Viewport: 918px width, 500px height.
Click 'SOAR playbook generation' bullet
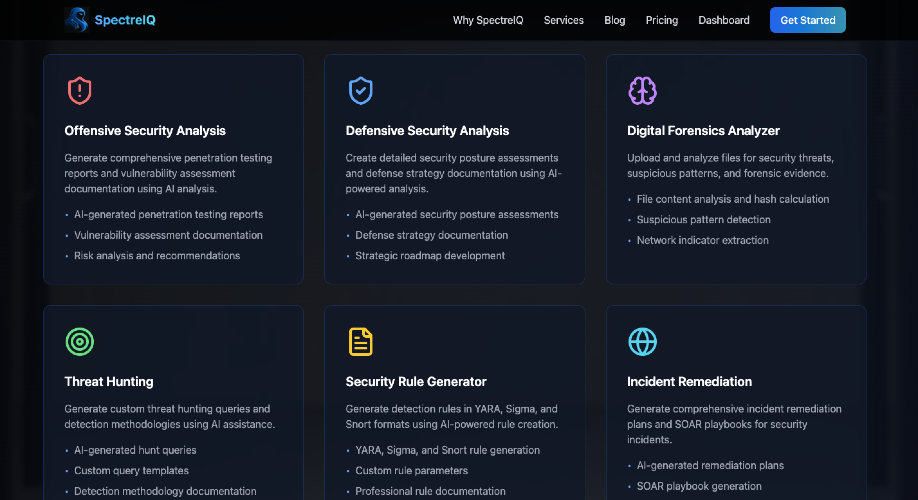699,486
